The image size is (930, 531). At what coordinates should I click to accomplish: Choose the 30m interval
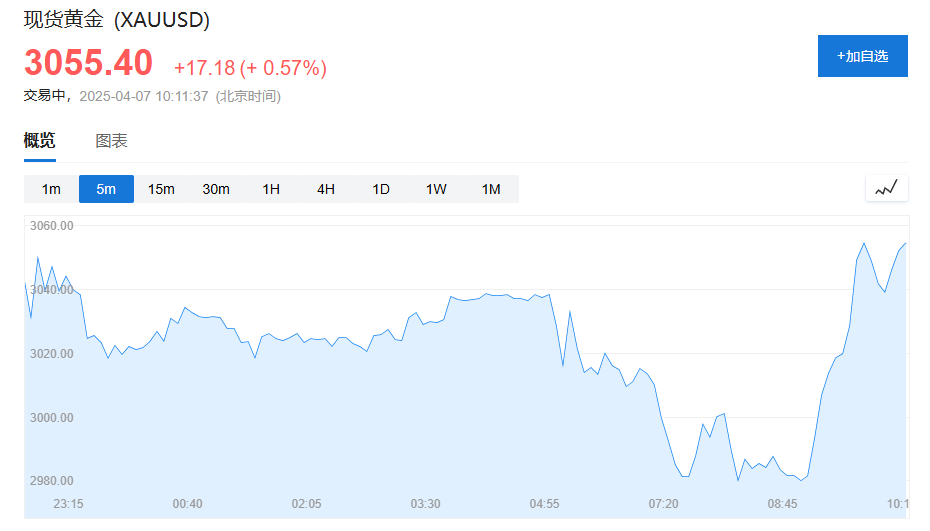[x=216, y=189]
